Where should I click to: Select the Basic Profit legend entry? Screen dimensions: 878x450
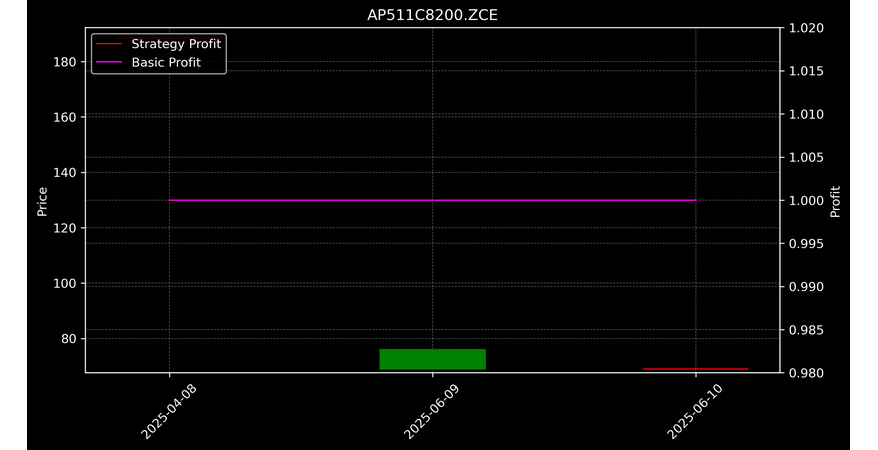click(x=148, y=62)
